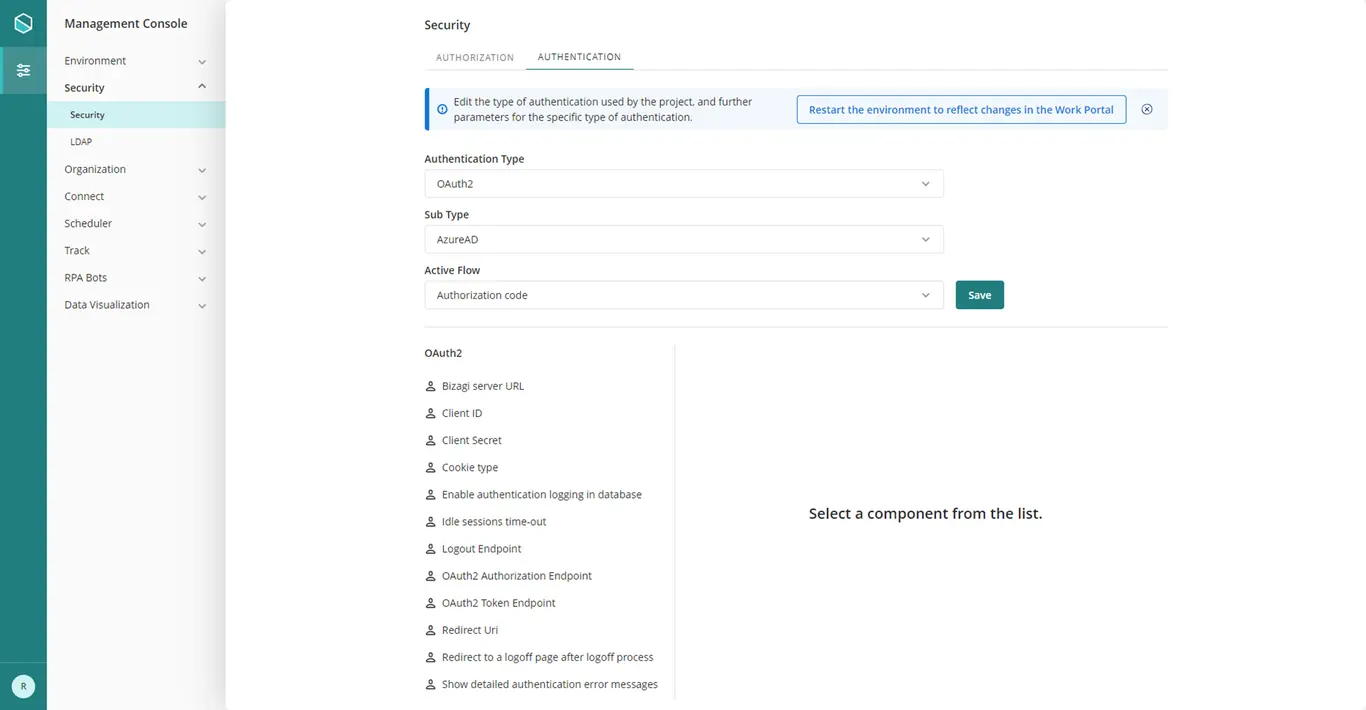The width and height of the screenshot is (1366, 710).
Task: Open the user avatar R icon
Action: pos(23,687)
